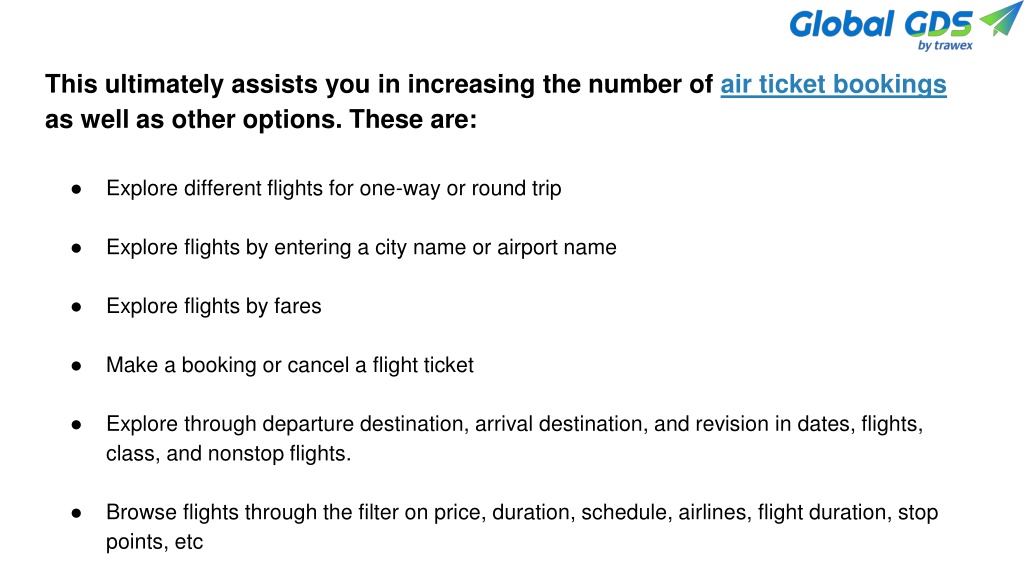Select the line about city or airport name
This screenshot has width=1024, height=576.
361,248
